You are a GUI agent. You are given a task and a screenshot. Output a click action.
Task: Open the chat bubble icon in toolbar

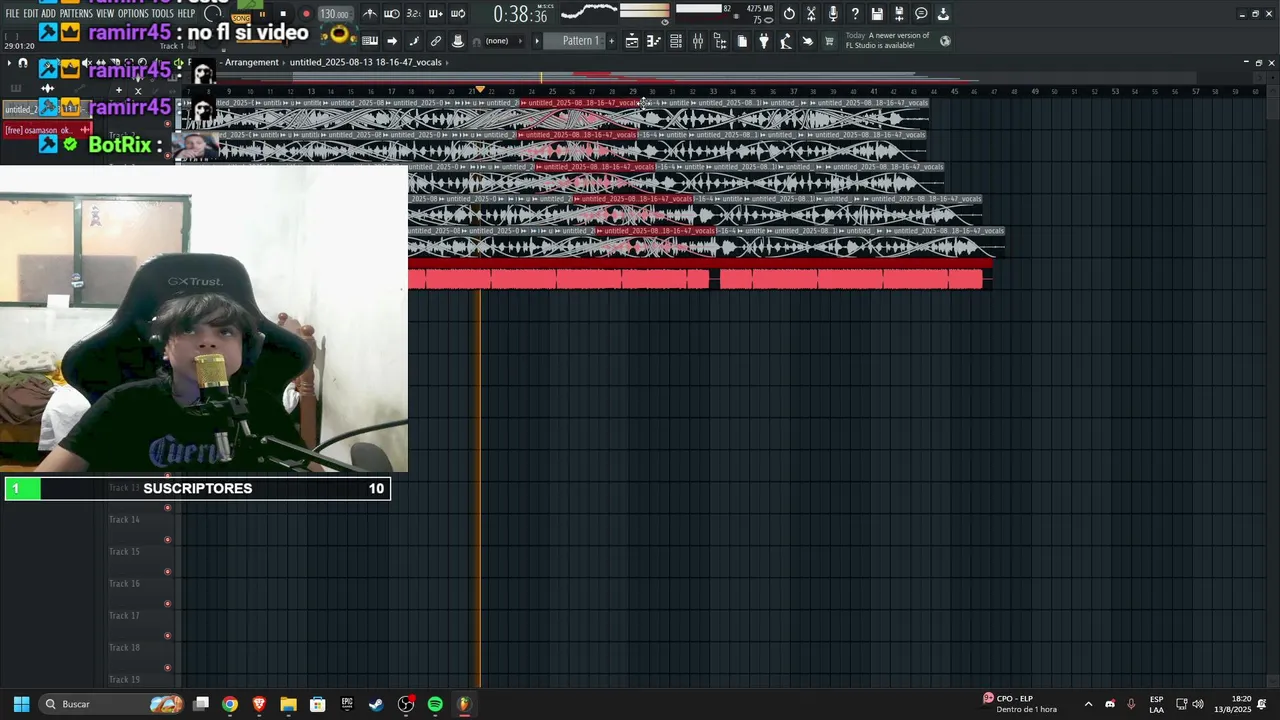[921, 14]
